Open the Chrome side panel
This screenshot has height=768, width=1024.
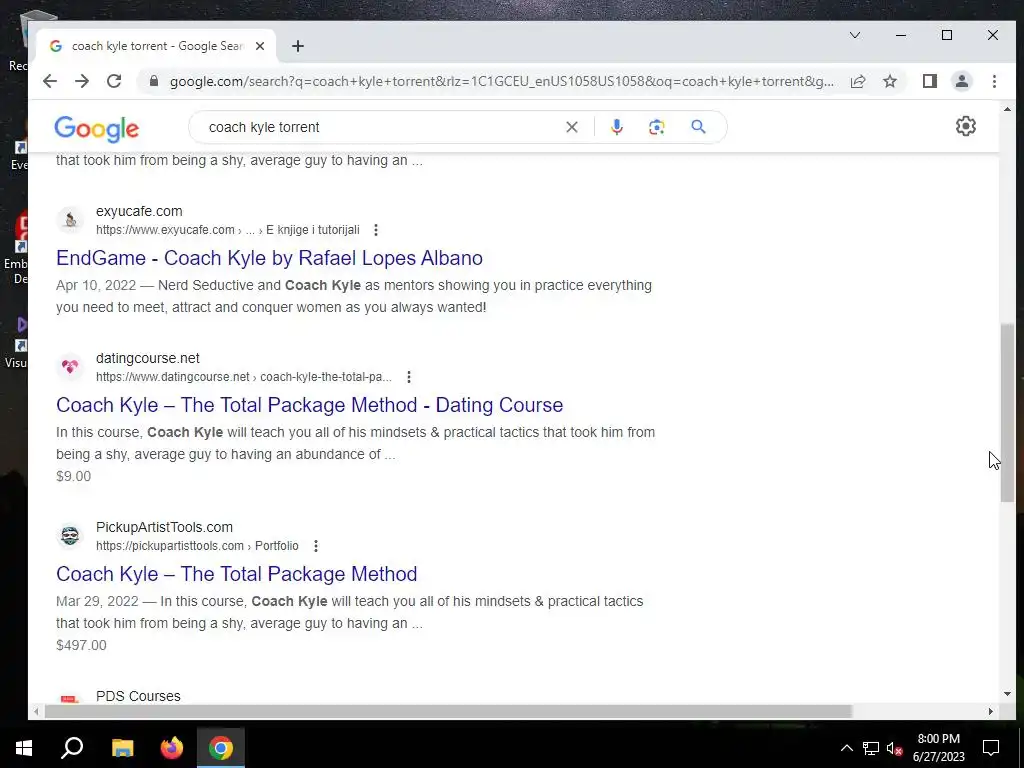click(929, 81)
